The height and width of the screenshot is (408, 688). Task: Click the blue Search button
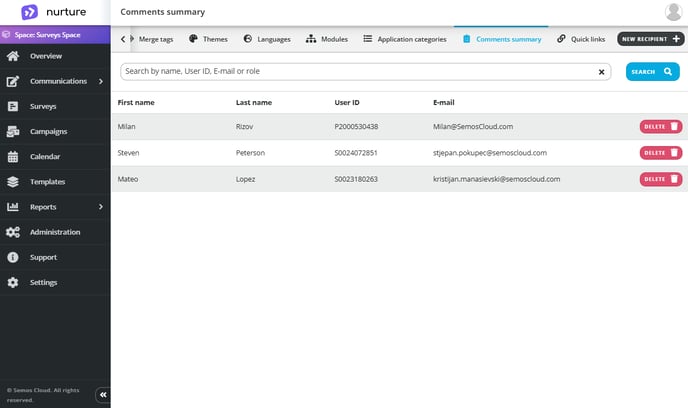click(x=652, y=72)
